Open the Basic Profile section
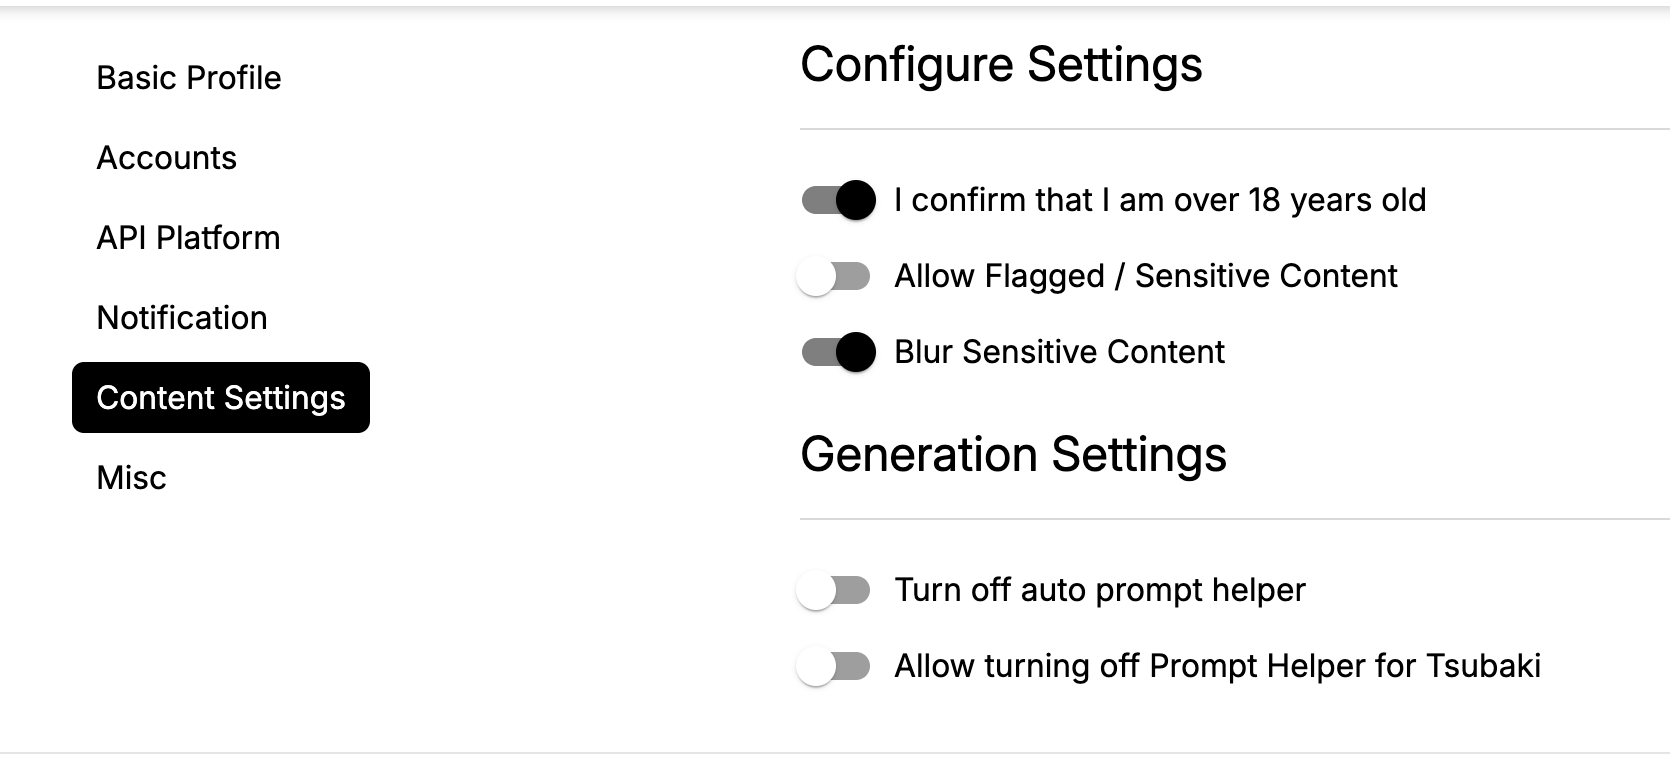The image size is (1670, 766). click(x=189, y=78)
